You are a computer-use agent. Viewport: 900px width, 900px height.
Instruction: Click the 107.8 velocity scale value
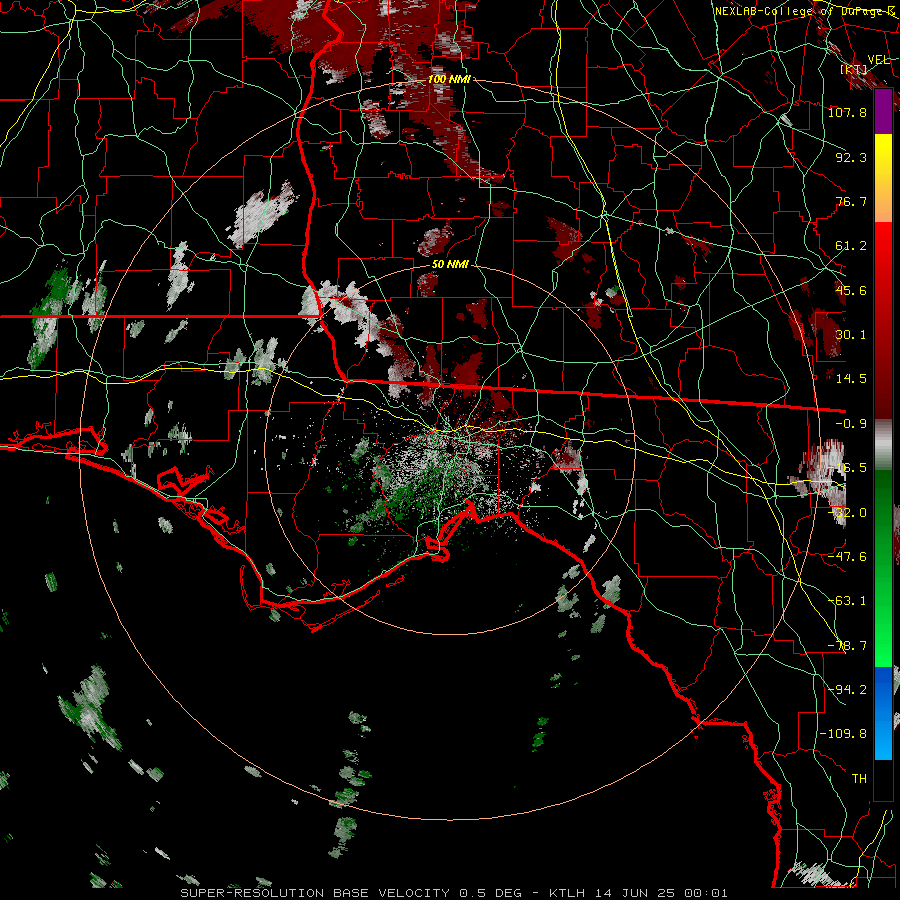point(847,112)
